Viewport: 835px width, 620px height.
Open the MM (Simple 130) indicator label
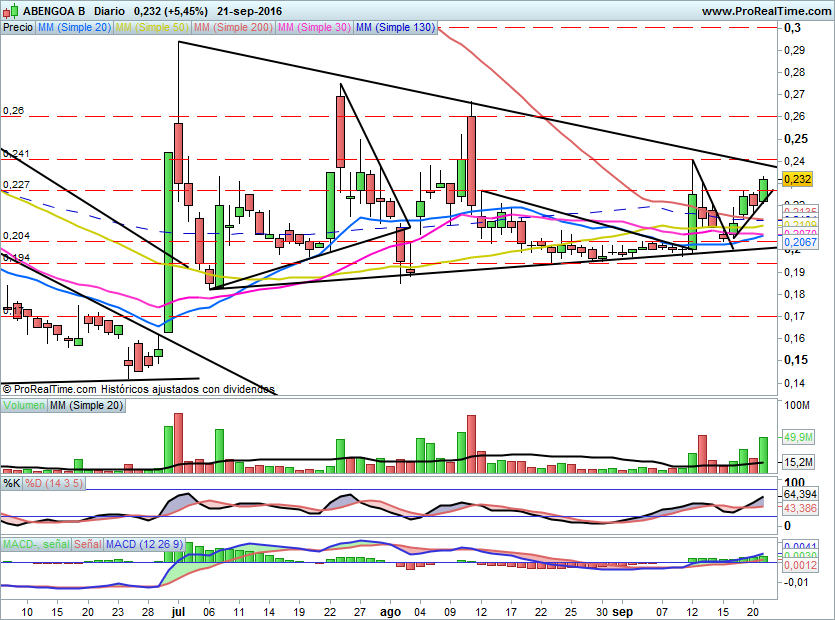coord(396,28)
